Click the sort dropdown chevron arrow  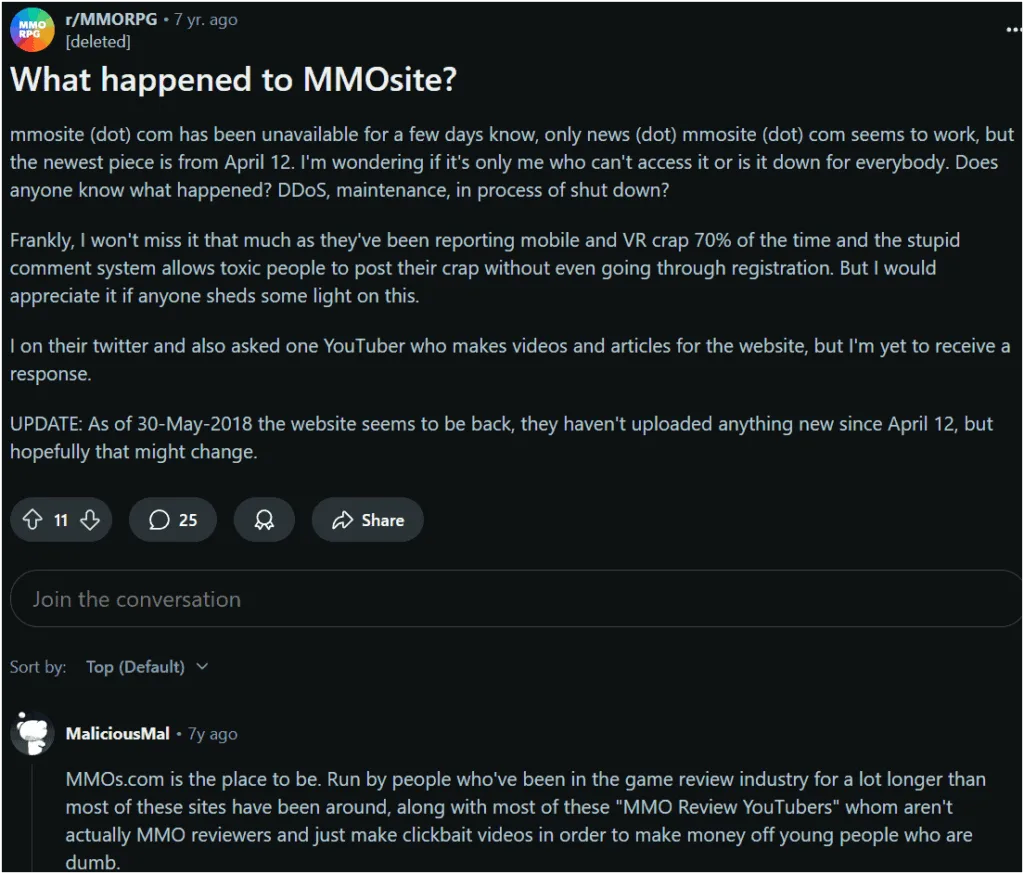[202, 667]
